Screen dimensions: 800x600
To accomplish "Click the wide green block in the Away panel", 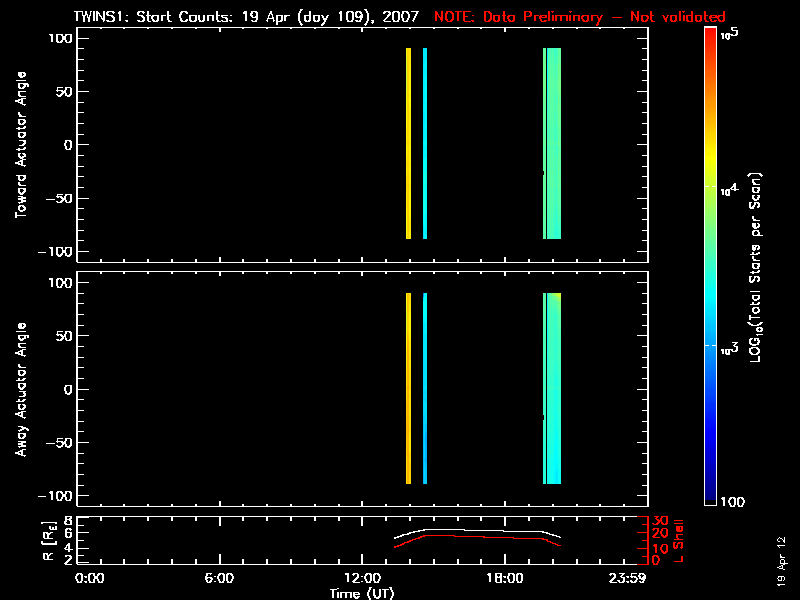I will pyautogui.click(x=553, y=388).
